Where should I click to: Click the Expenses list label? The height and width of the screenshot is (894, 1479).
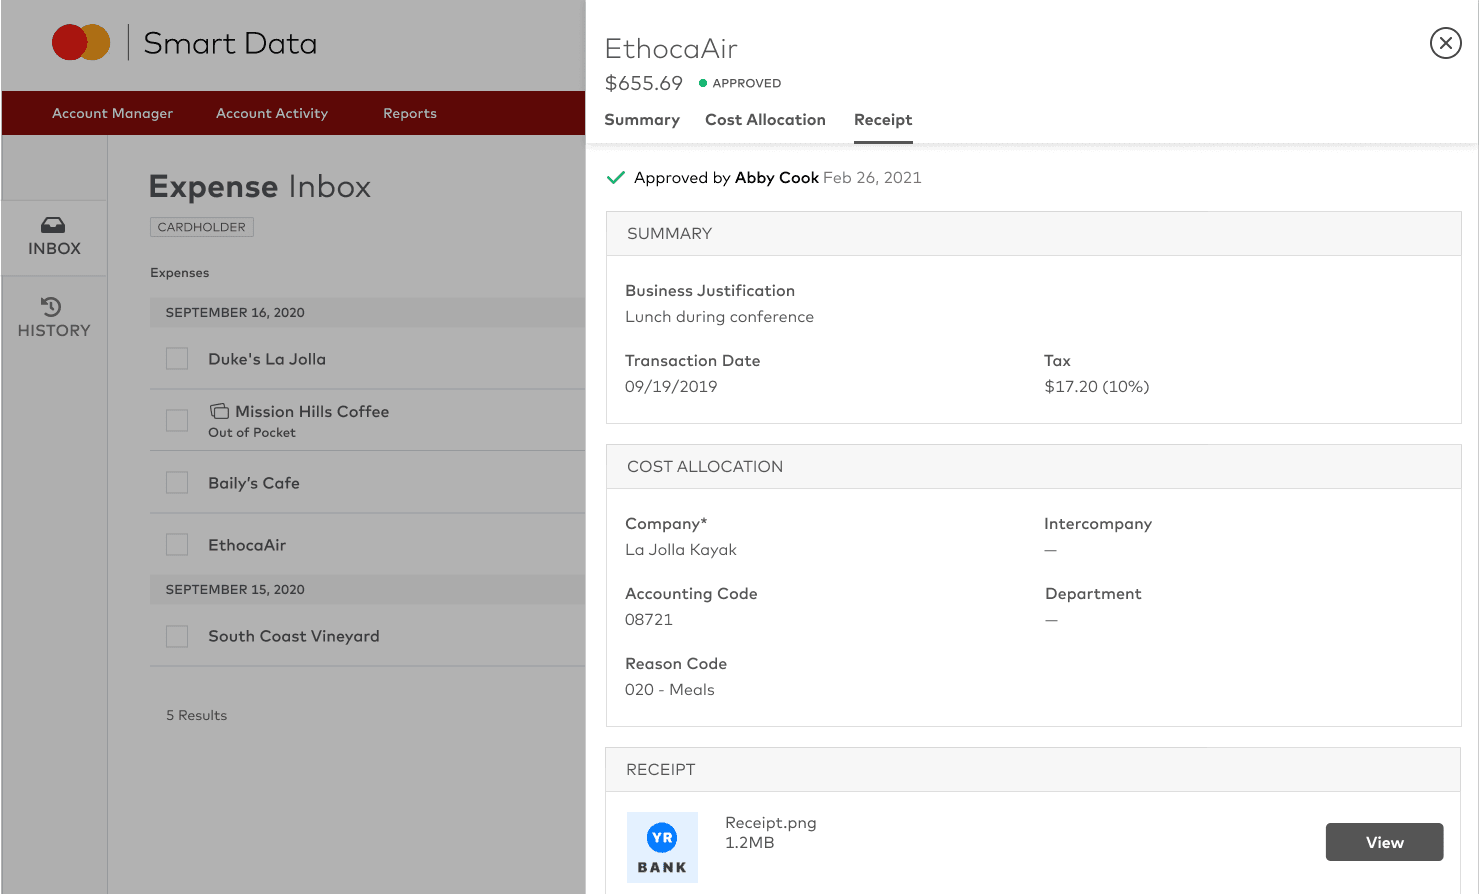180,273
